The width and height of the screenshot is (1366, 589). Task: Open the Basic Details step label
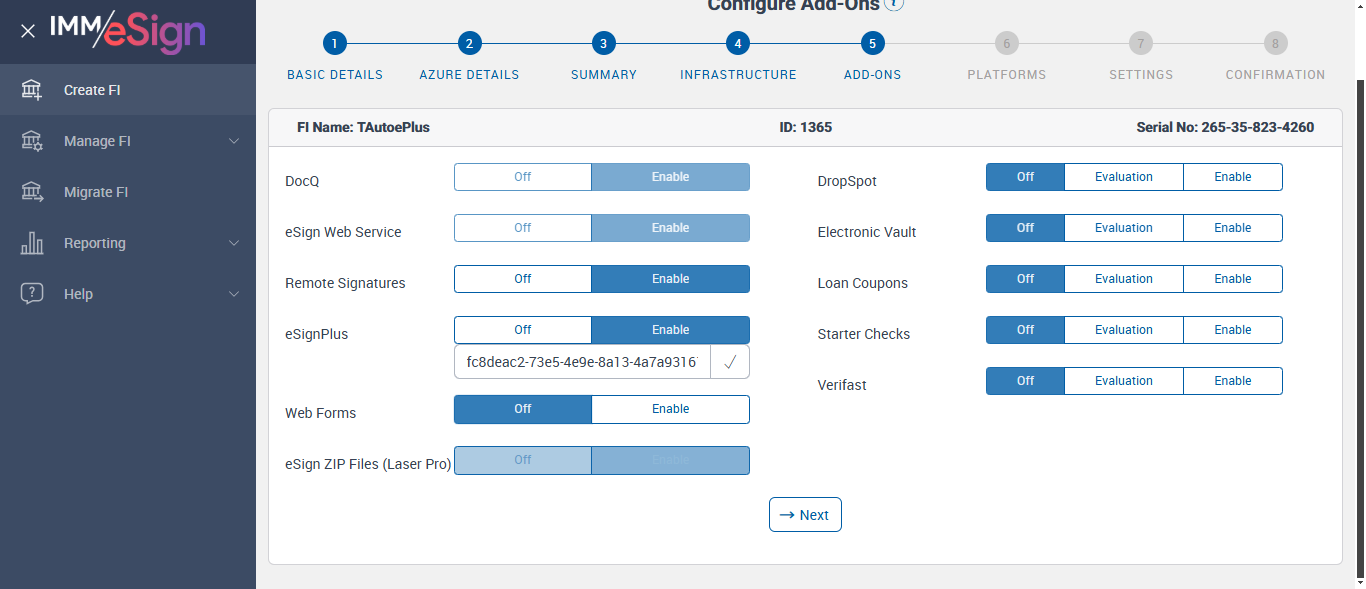(335, 75)
